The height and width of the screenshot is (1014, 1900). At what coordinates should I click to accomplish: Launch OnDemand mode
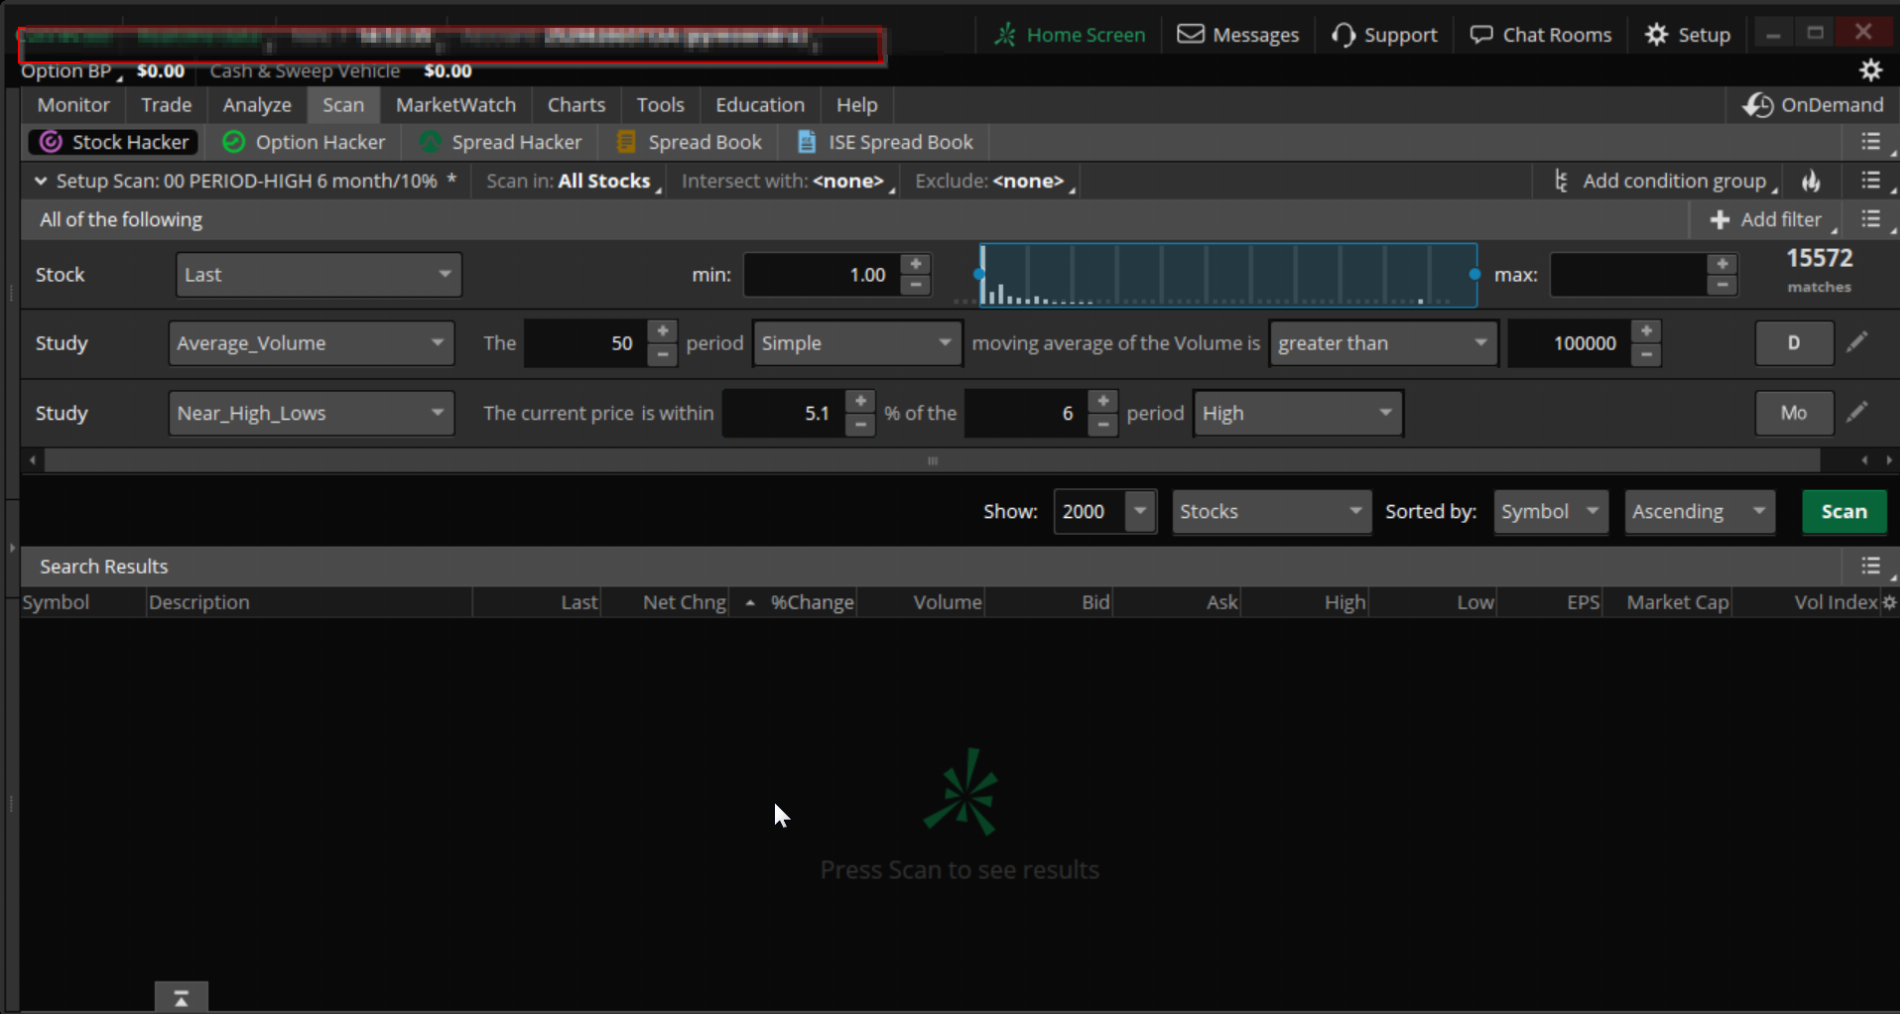1812,105
